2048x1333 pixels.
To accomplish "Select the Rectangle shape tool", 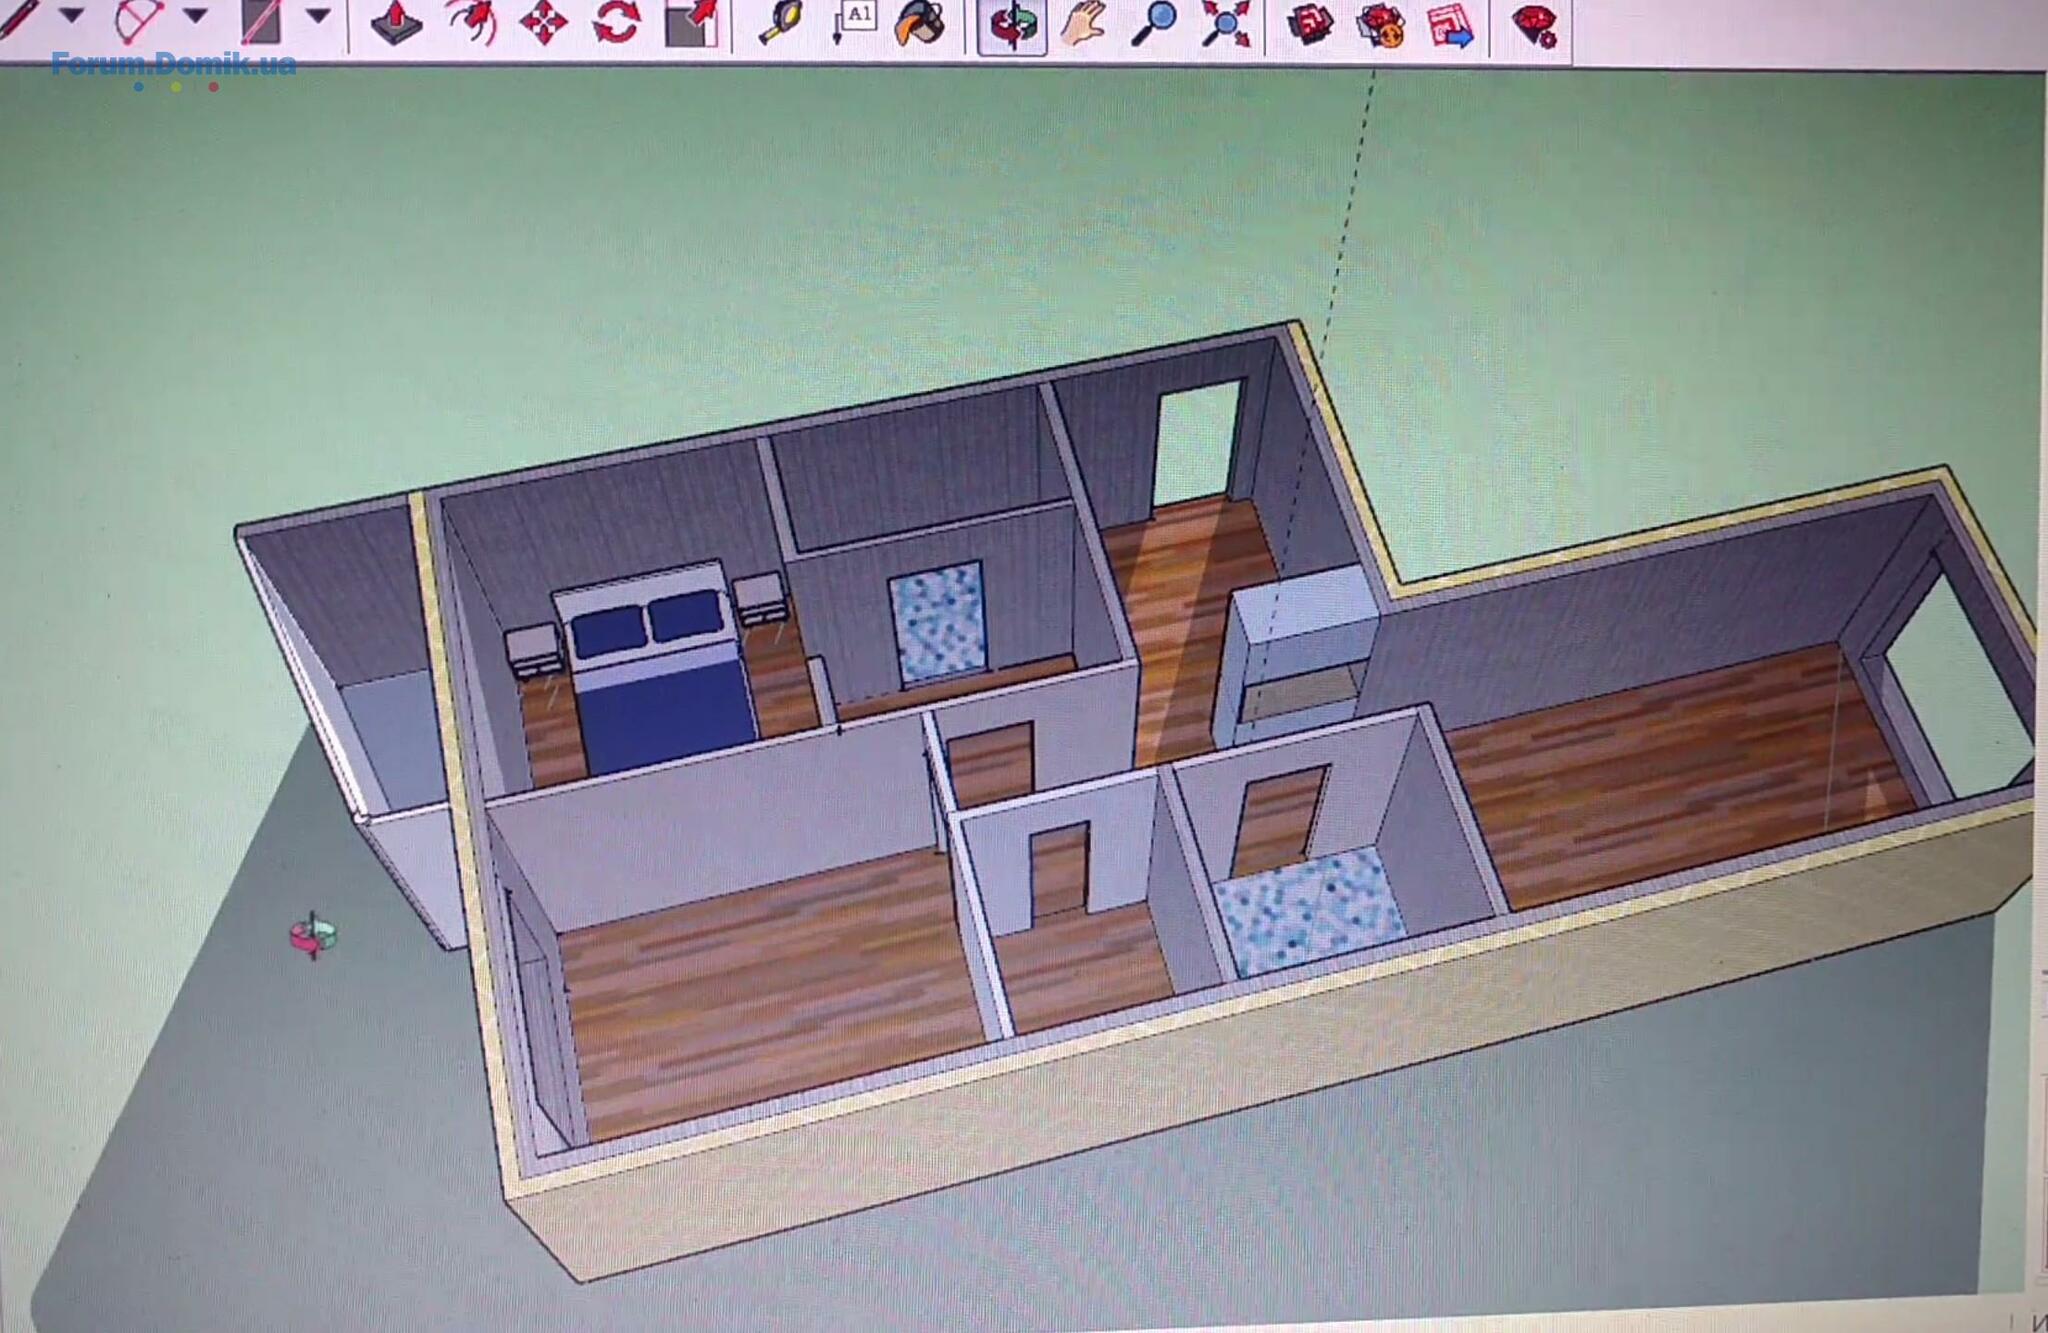I will click(262, 21).
